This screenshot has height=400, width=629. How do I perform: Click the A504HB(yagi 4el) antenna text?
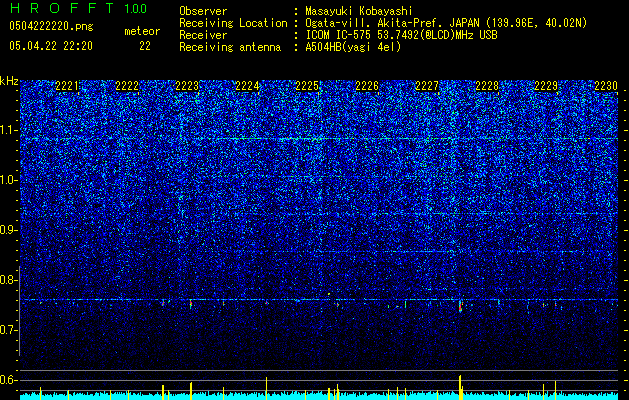pyautogui.click(x=353, y=47)
